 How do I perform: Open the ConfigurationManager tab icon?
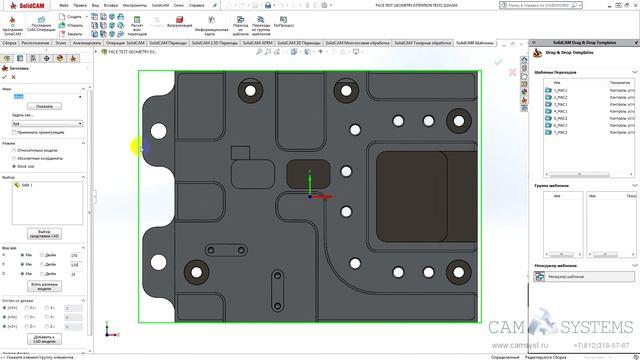pyautogui.click(x=33, y=58)
